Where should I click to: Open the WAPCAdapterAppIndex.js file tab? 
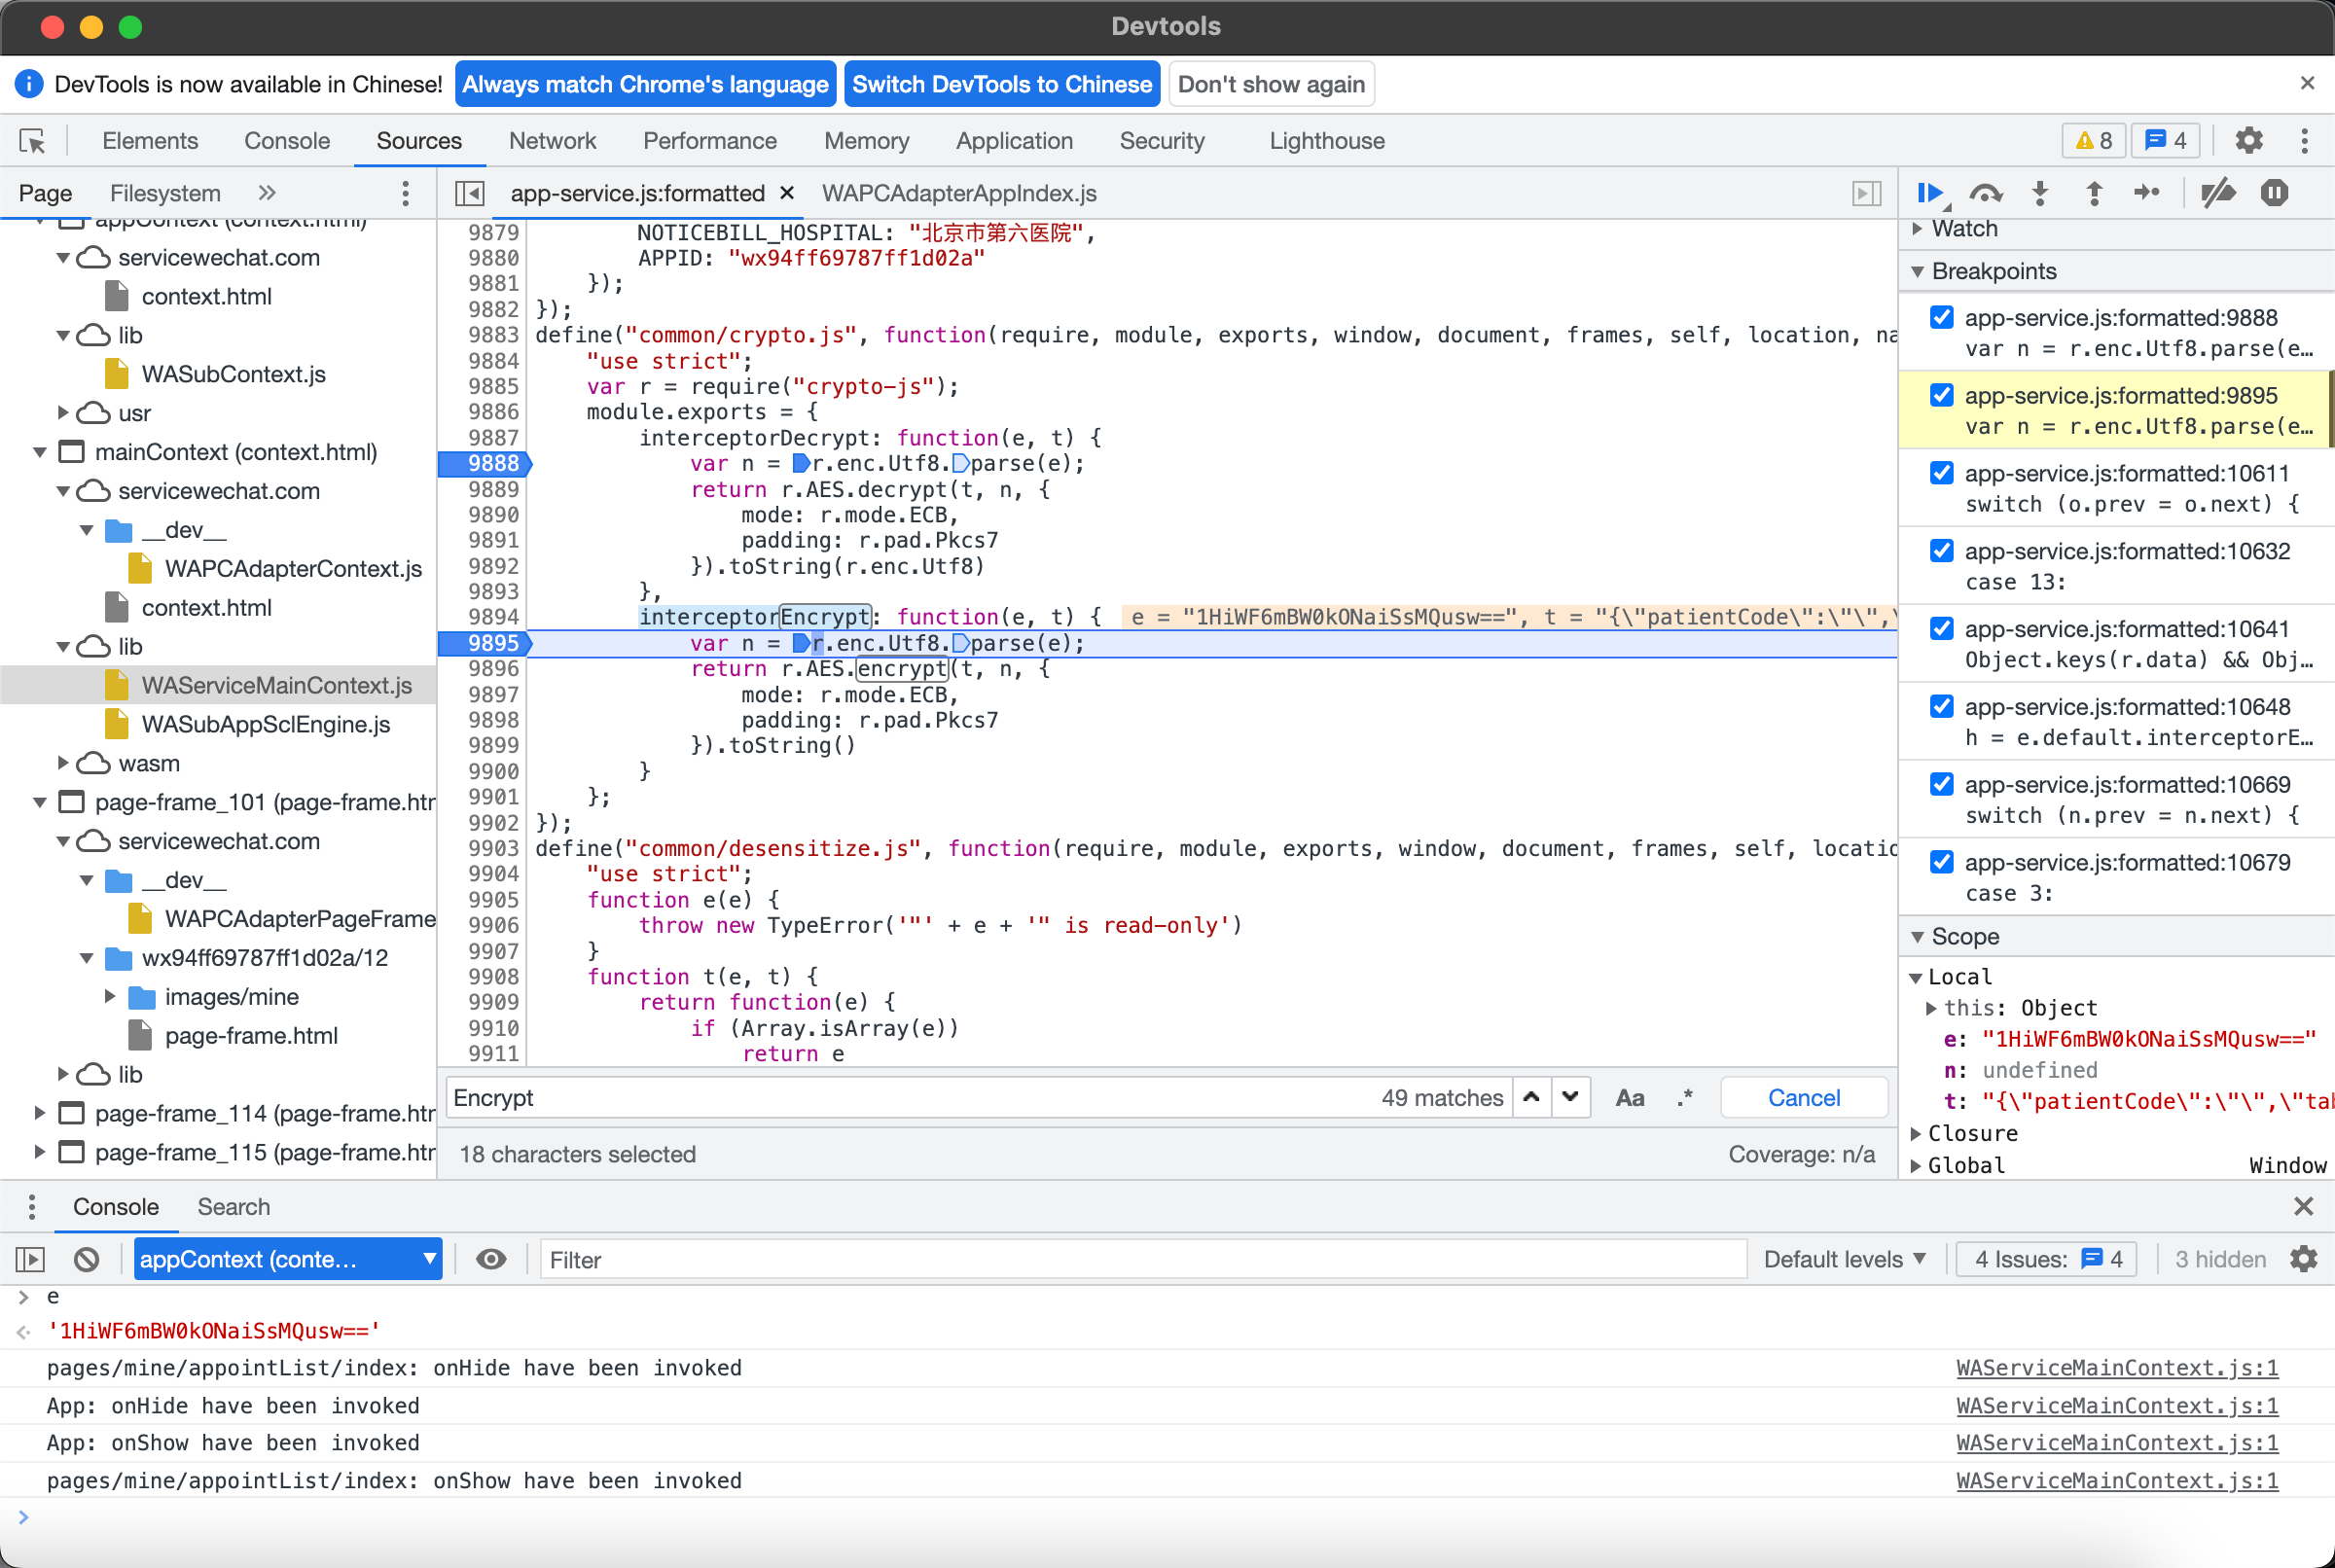tap(958, 193)
